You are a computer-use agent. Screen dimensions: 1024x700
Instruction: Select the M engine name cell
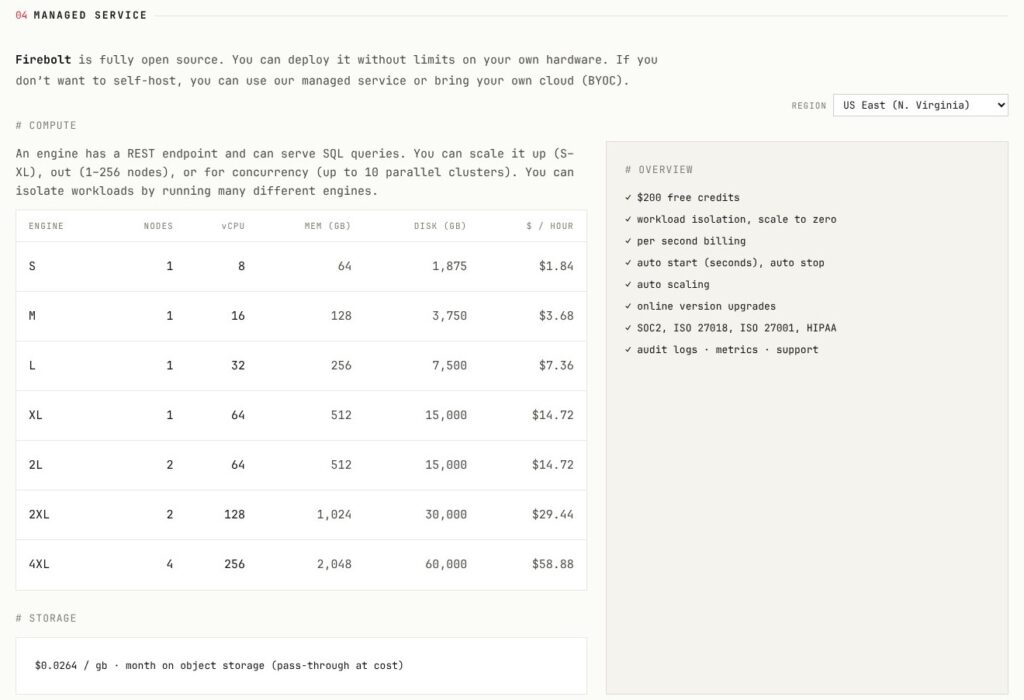pos(32,315)
